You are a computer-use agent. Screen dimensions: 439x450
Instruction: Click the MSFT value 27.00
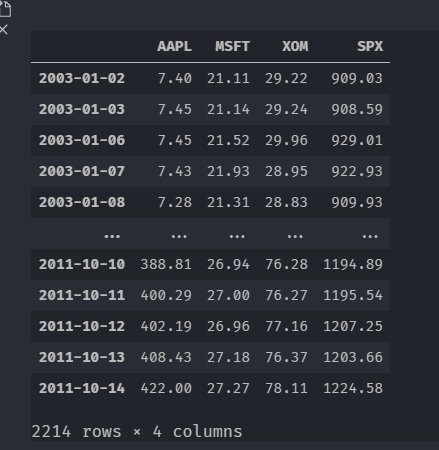(228, 296)
